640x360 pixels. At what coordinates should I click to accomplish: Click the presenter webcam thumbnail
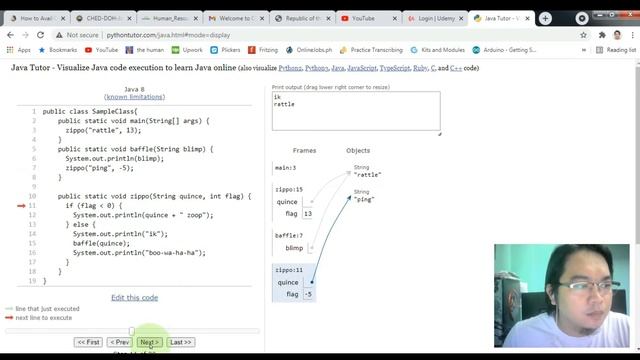click(562, 296)
